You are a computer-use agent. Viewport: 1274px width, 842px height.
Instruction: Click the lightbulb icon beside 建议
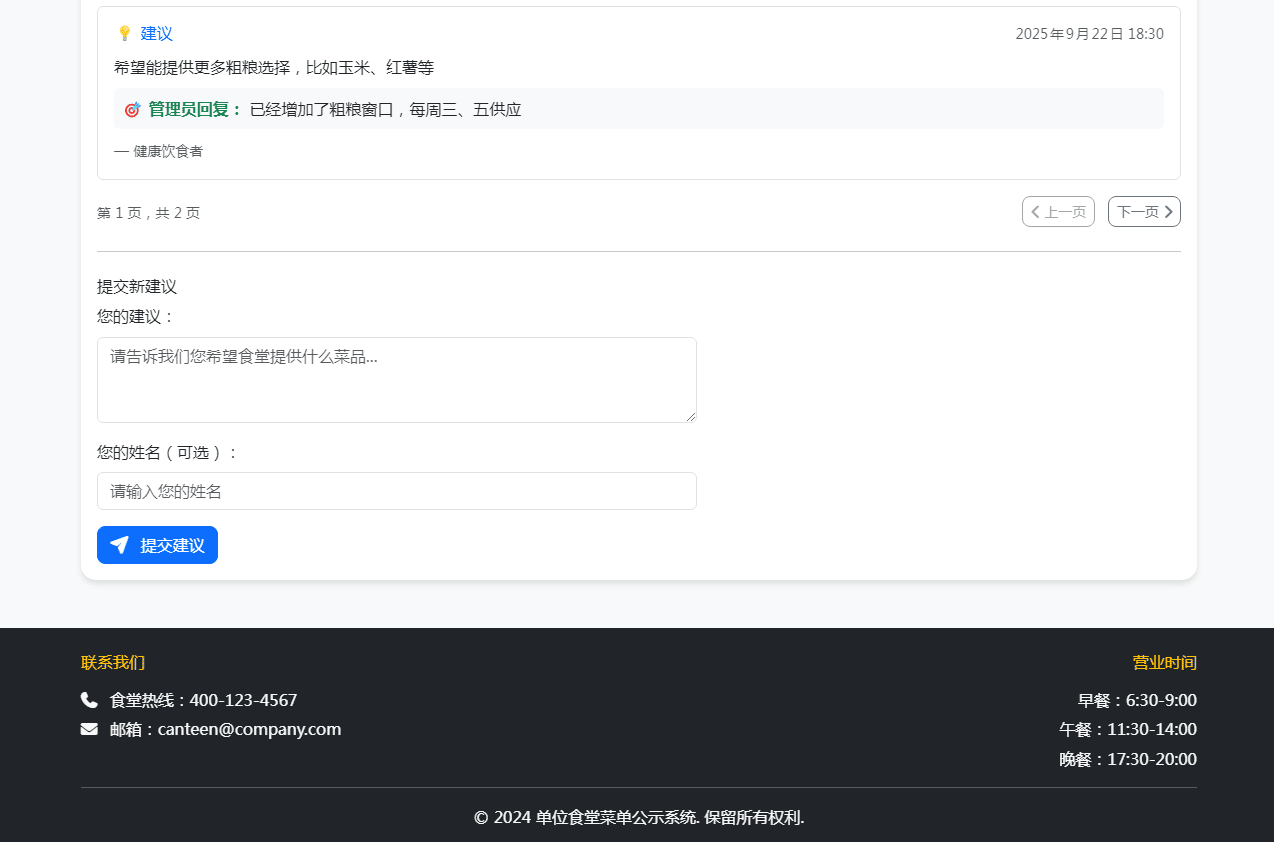pos(124,34)
